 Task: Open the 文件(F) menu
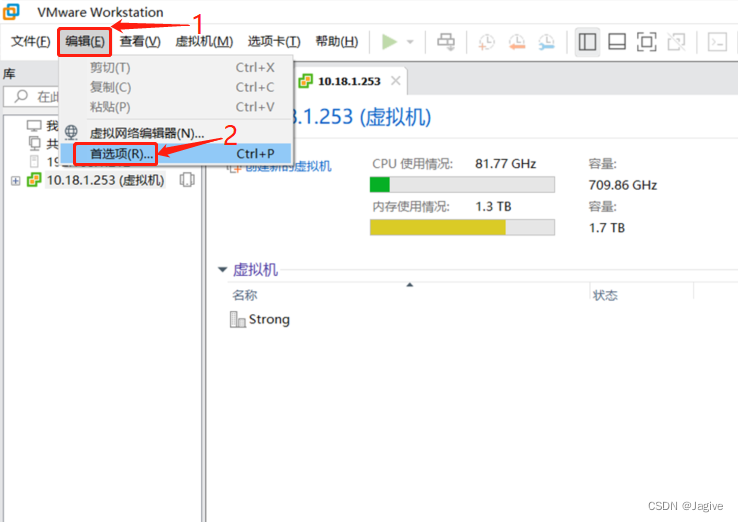tap(31, 41)
